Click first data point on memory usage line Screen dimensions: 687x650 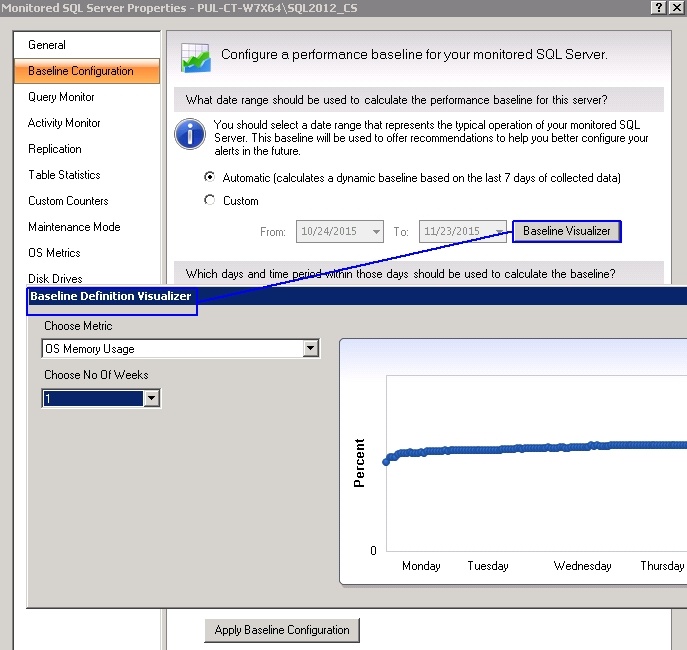(386, 462)
